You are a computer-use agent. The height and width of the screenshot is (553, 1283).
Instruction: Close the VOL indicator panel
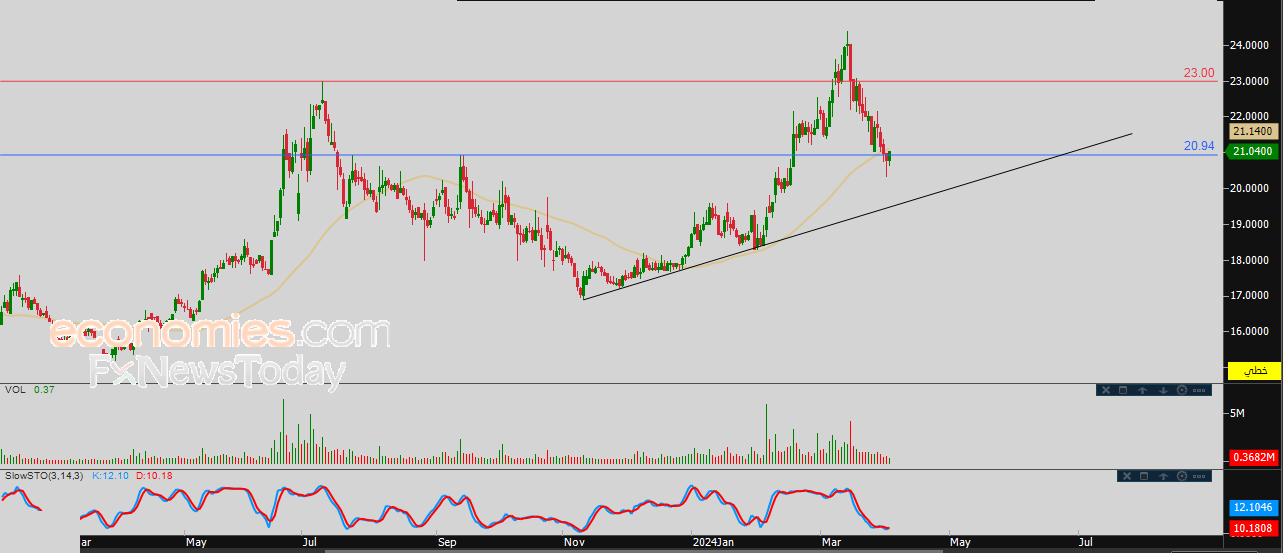[x=1106, y=390]
